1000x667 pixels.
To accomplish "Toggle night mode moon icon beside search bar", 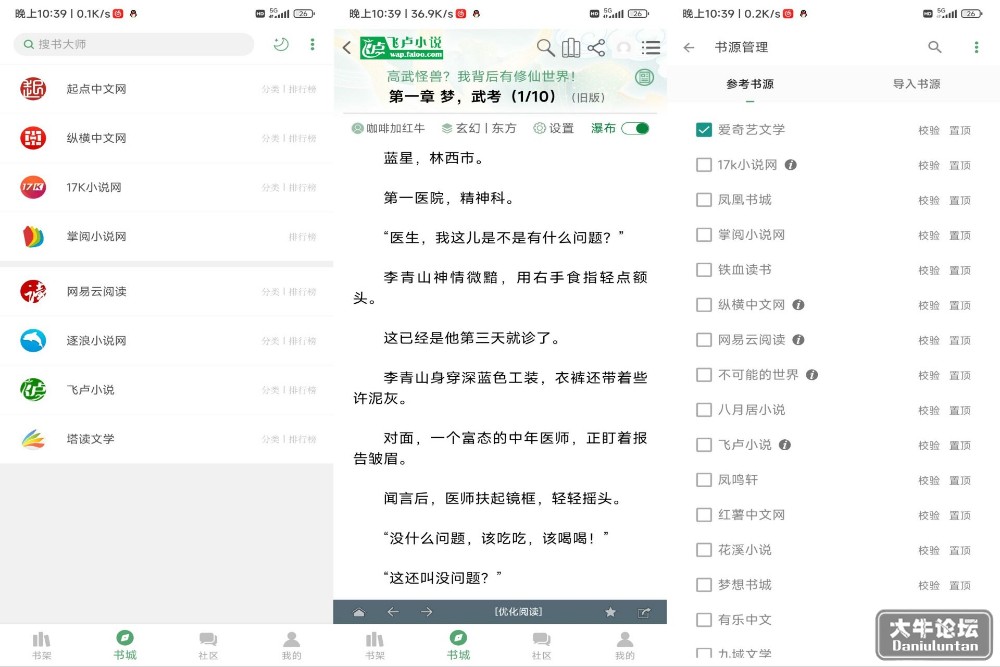I will [281, 44].
